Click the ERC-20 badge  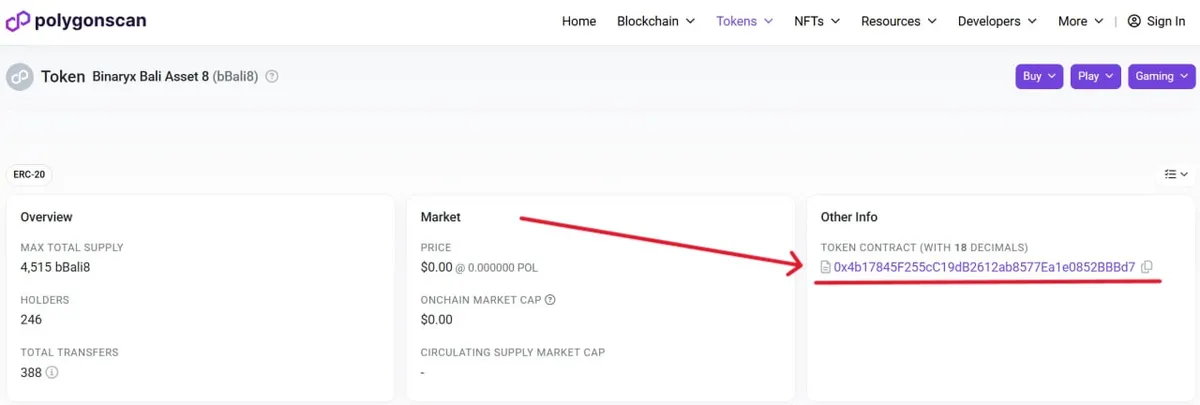coord(29,174)
